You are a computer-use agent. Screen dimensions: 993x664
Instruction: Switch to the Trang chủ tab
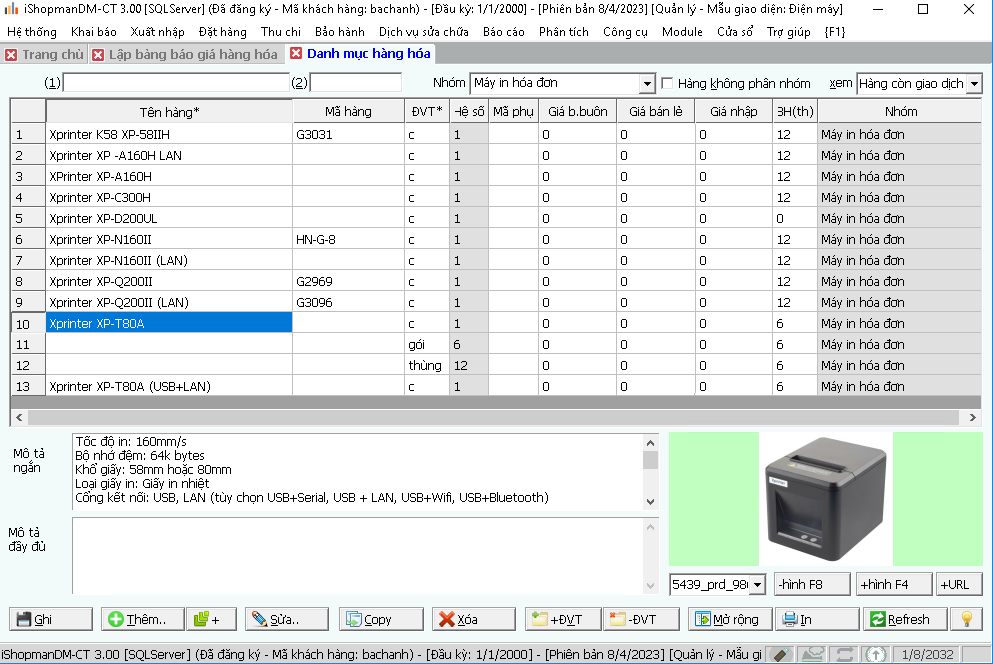click(53, 54)
